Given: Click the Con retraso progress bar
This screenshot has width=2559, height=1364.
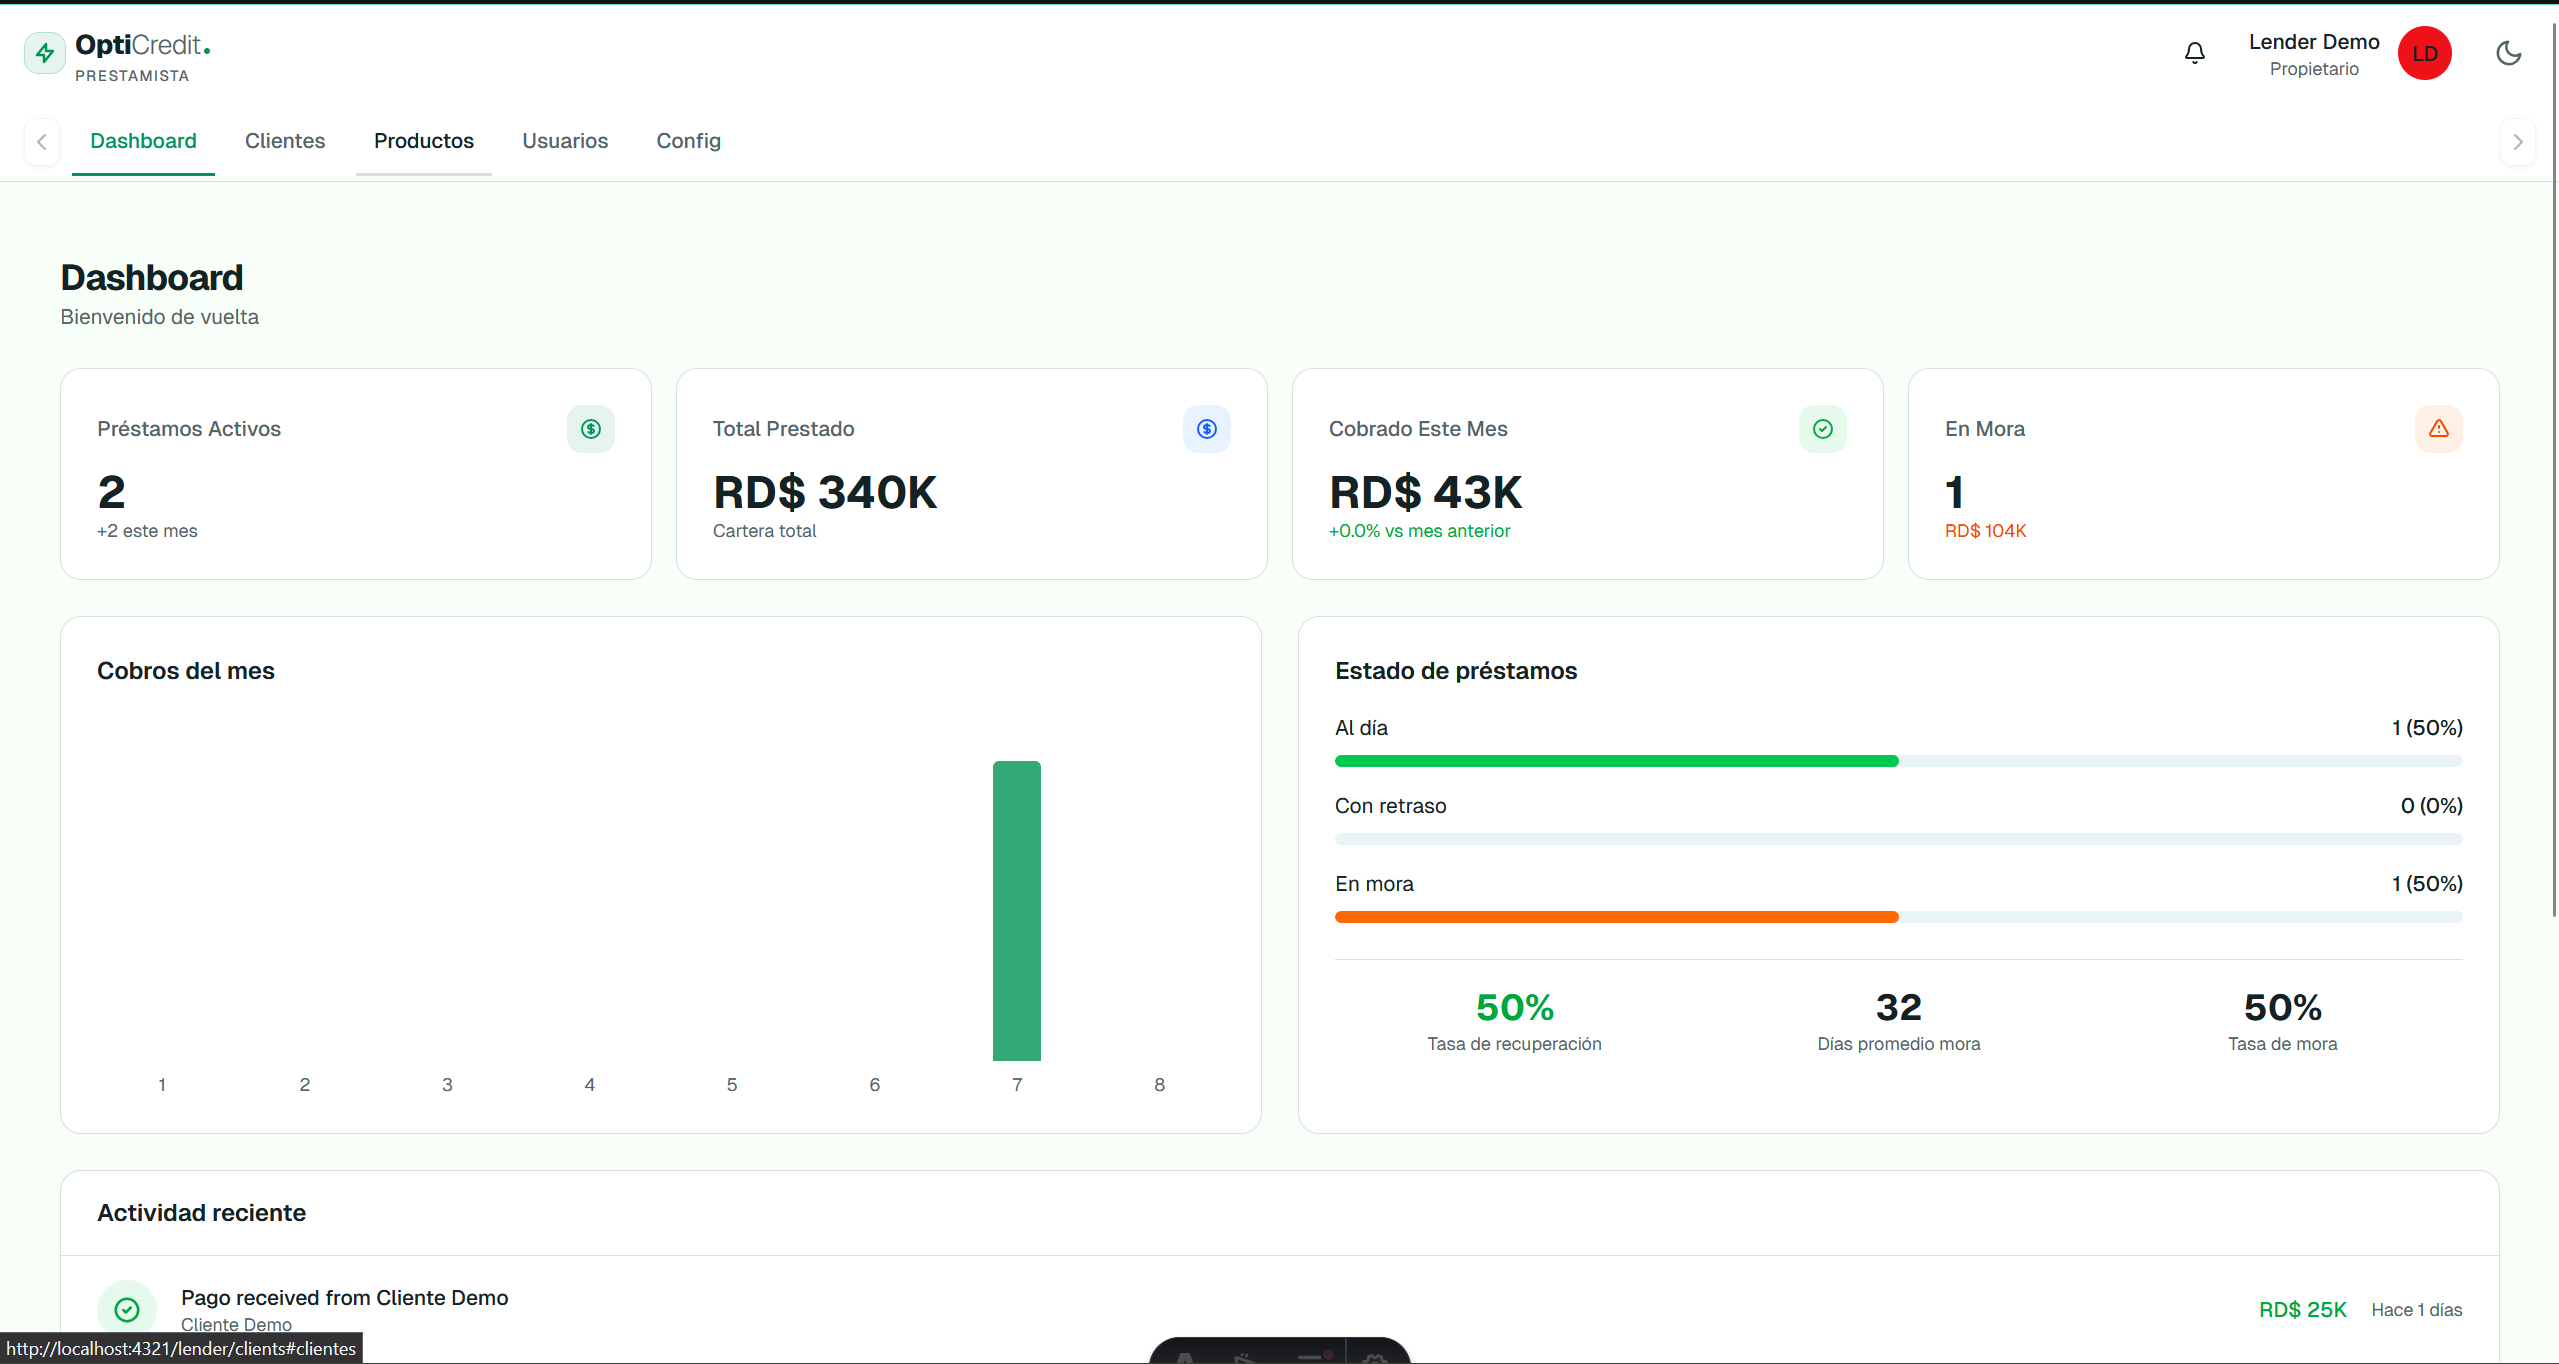Looking at the screenshot, I should click(1899, 839).
